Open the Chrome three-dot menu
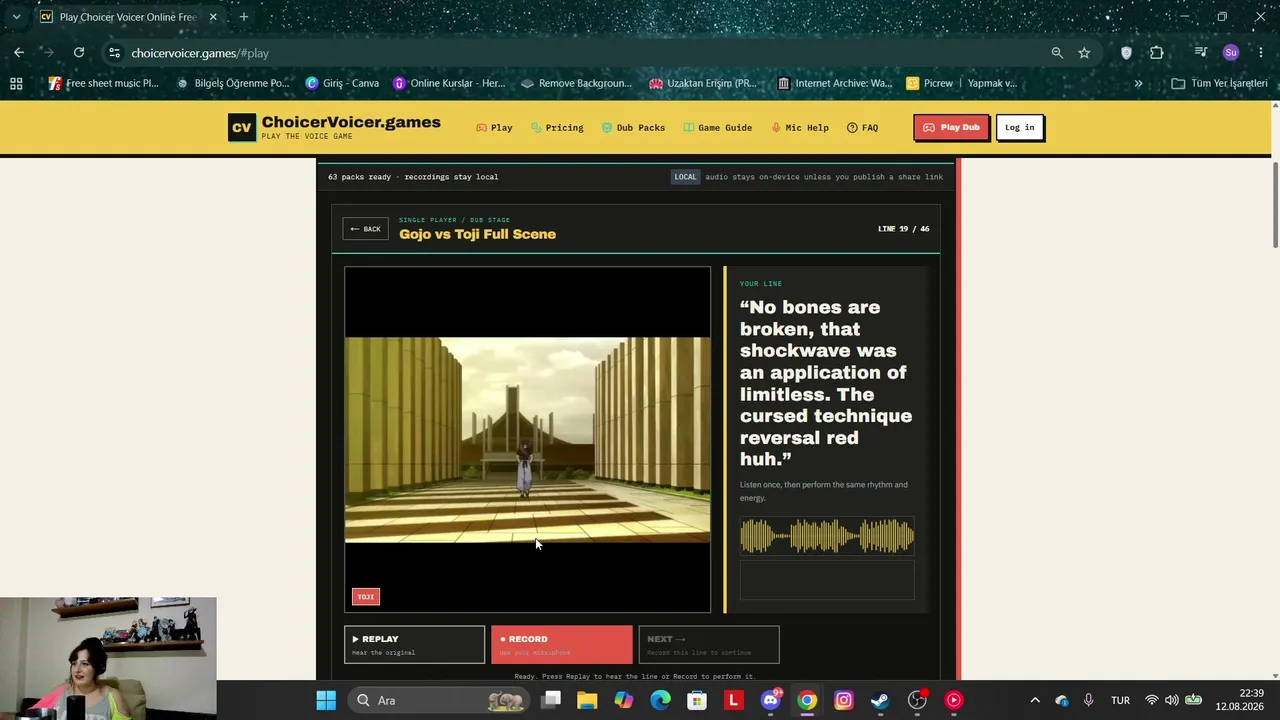 (1261, 53)
